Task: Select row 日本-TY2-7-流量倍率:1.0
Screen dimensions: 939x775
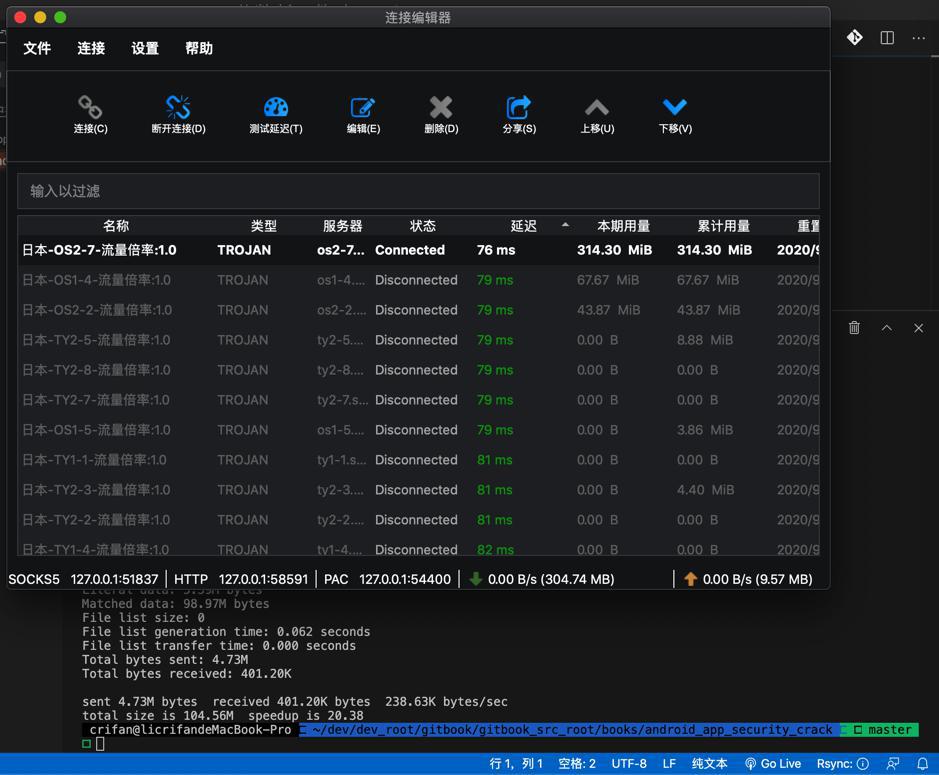Action: point(418,399)
